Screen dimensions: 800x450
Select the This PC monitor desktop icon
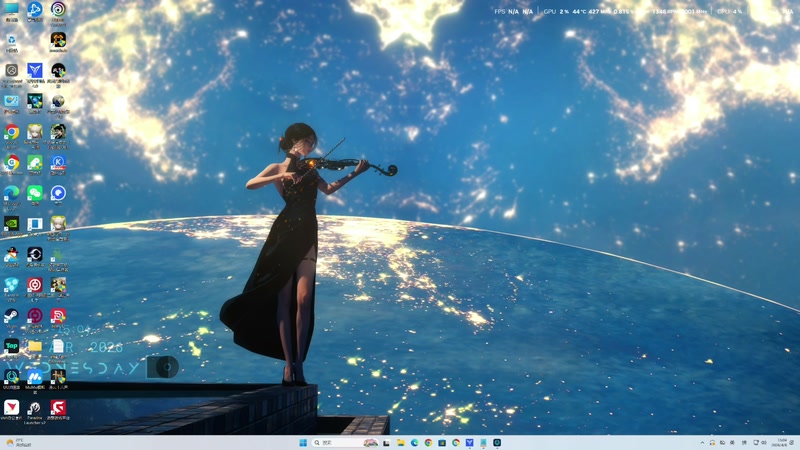[11, 9]
